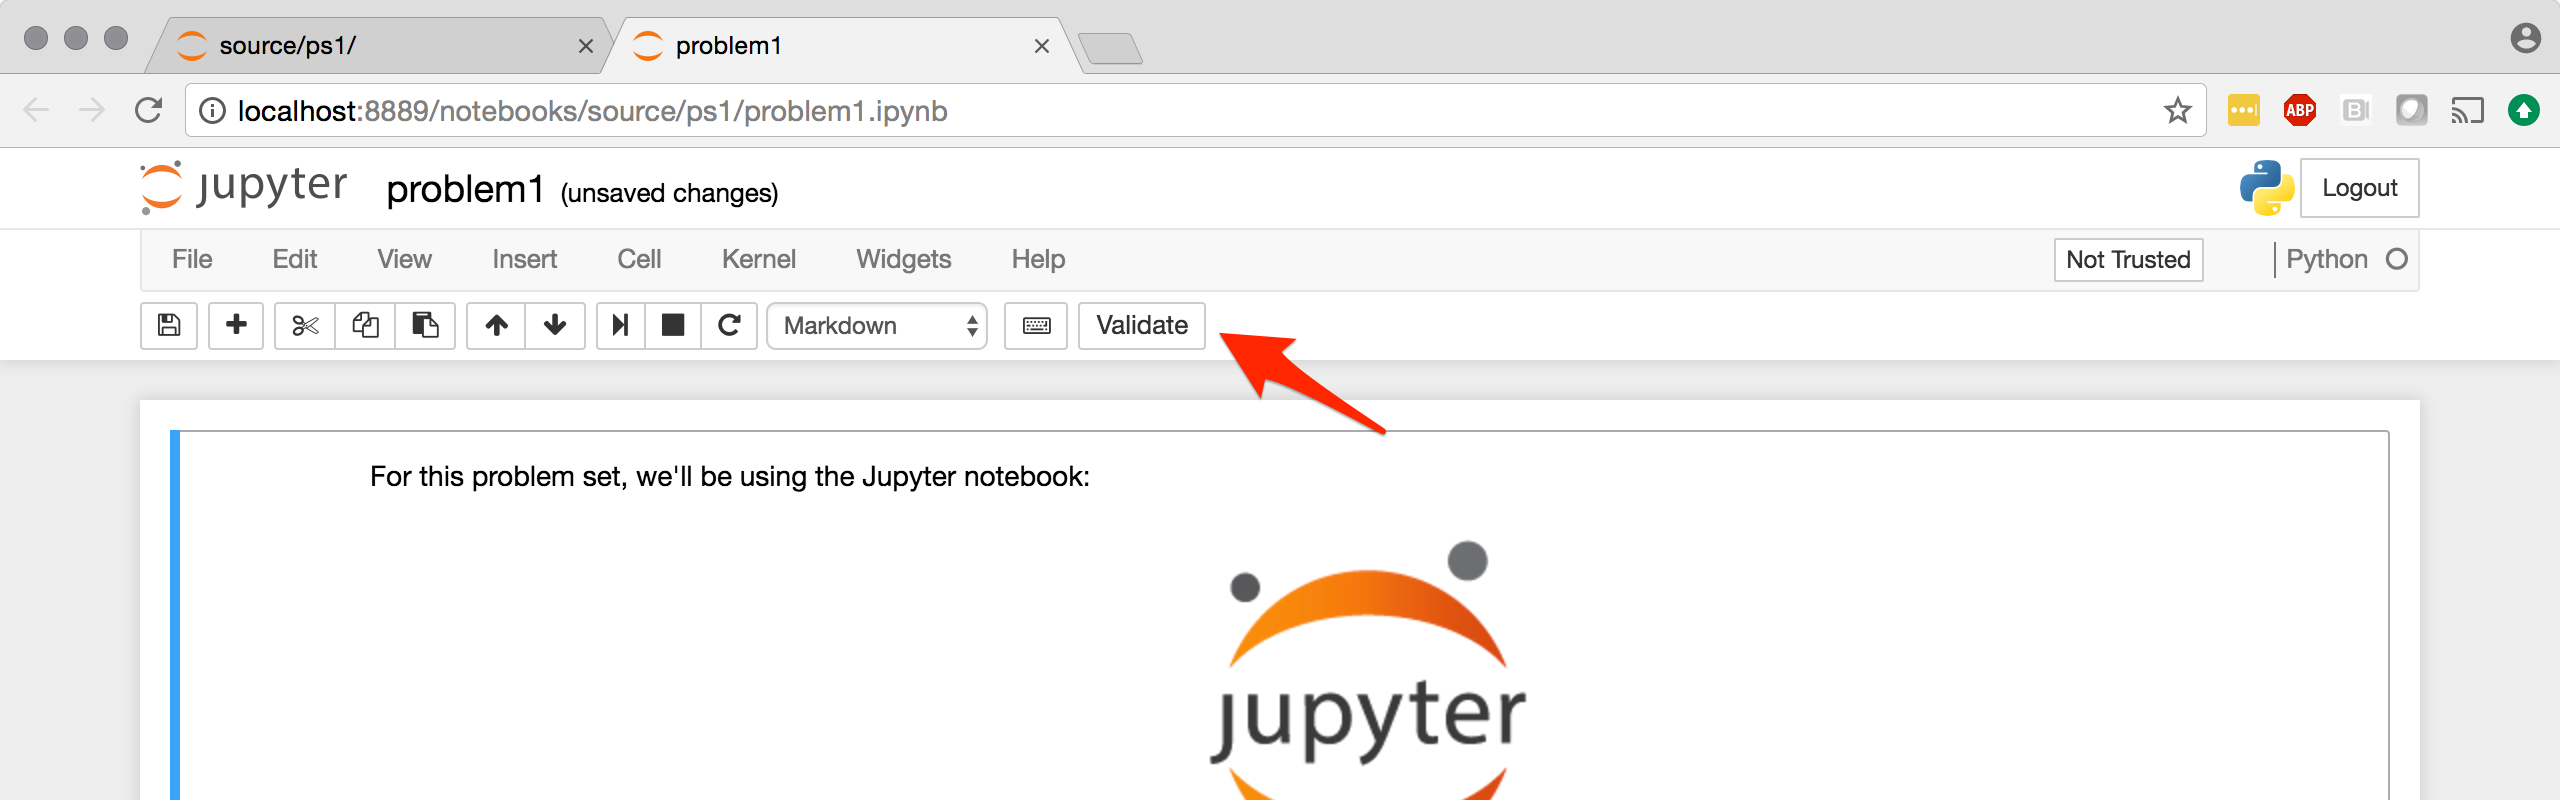Switch to the source/ps1/ browser tab
The image size is (2560, 800).
[380, 46]
